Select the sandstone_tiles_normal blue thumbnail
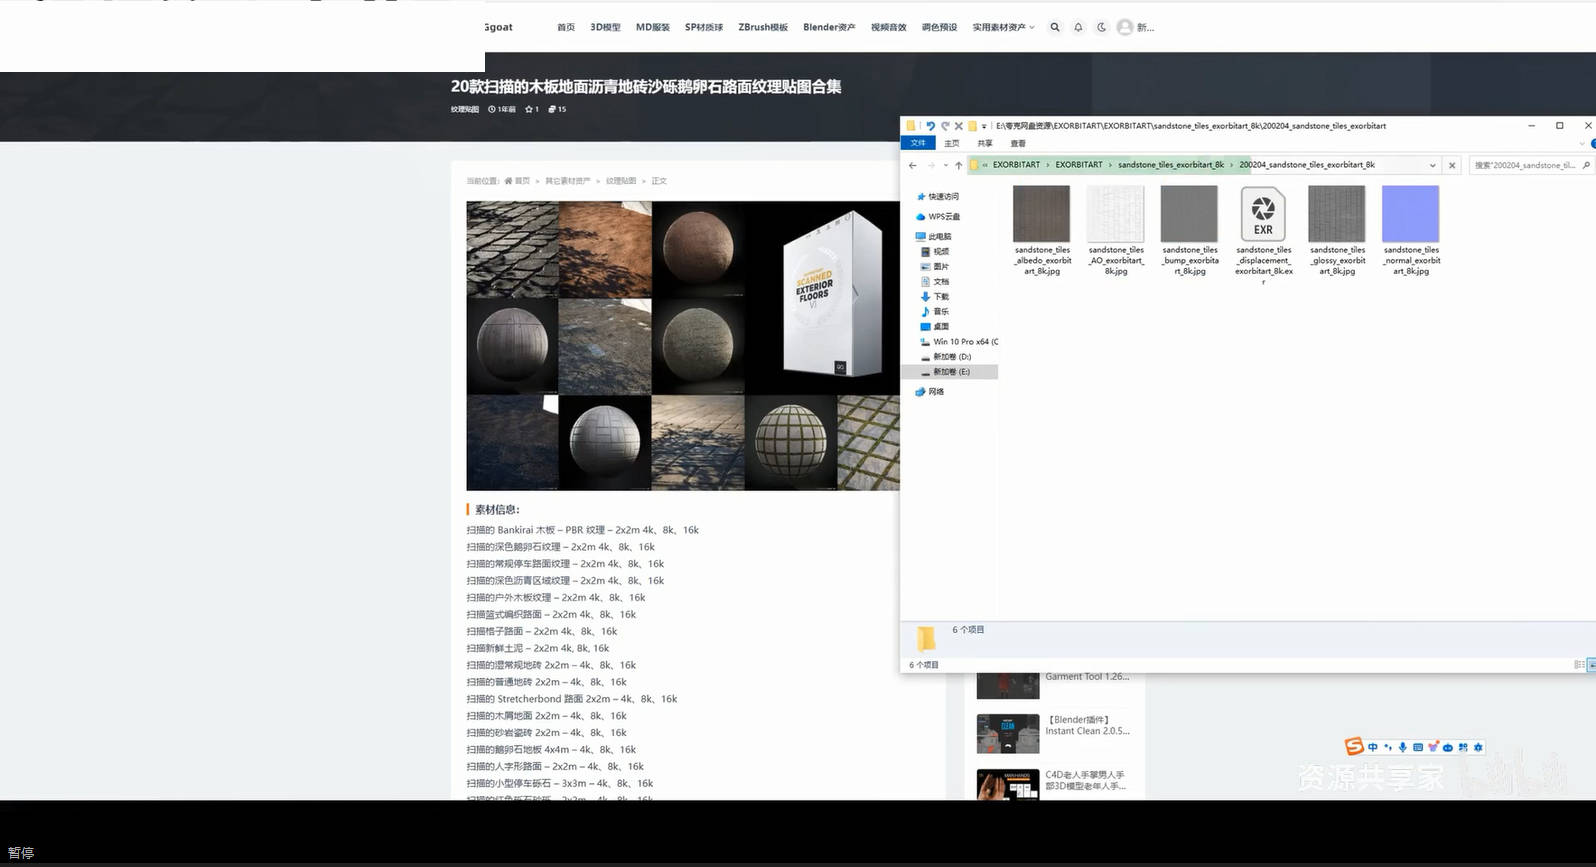This screenshot has width=1596, height=867. point(1410,214)
